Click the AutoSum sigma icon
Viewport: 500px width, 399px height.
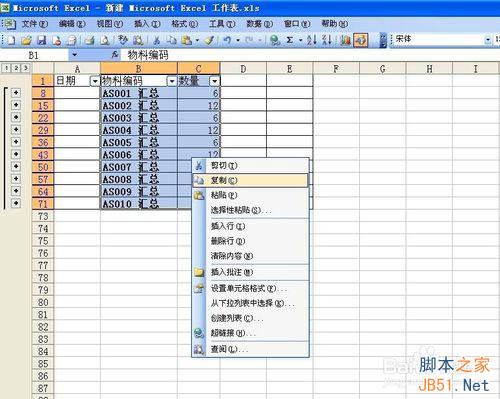coord(290,40)
